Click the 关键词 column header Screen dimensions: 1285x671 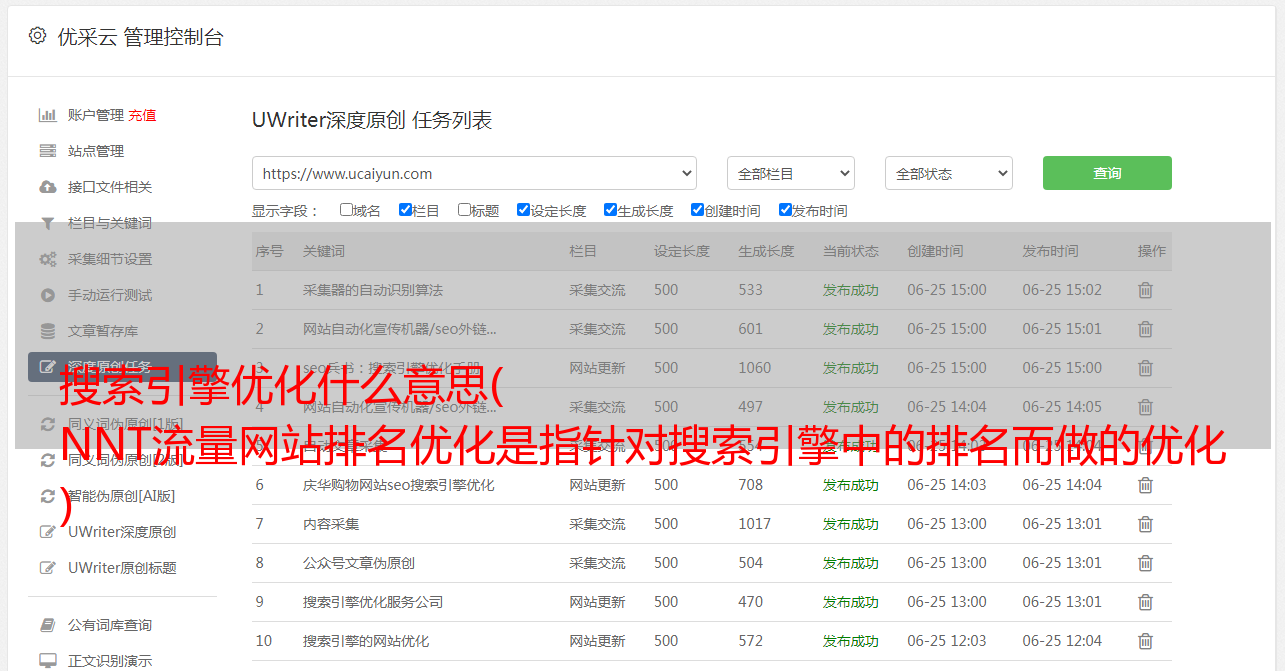pyautogui.click(x=324, y=251)
